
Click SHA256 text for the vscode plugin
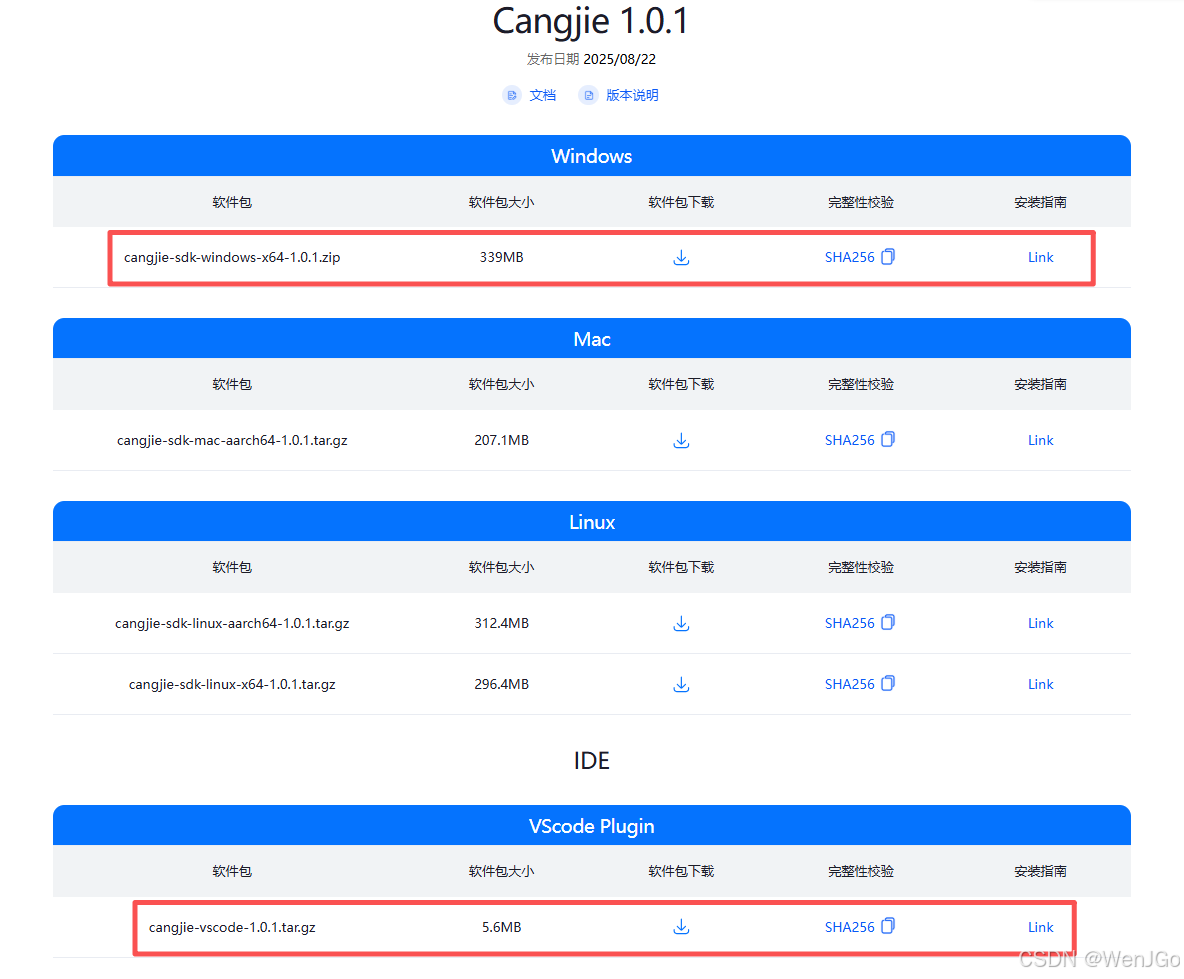coord(849,927)
